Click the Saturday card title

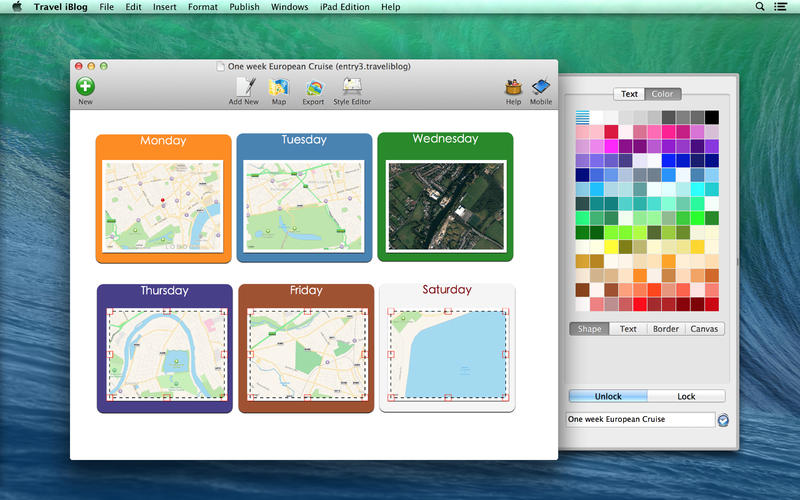click(447, 290)
